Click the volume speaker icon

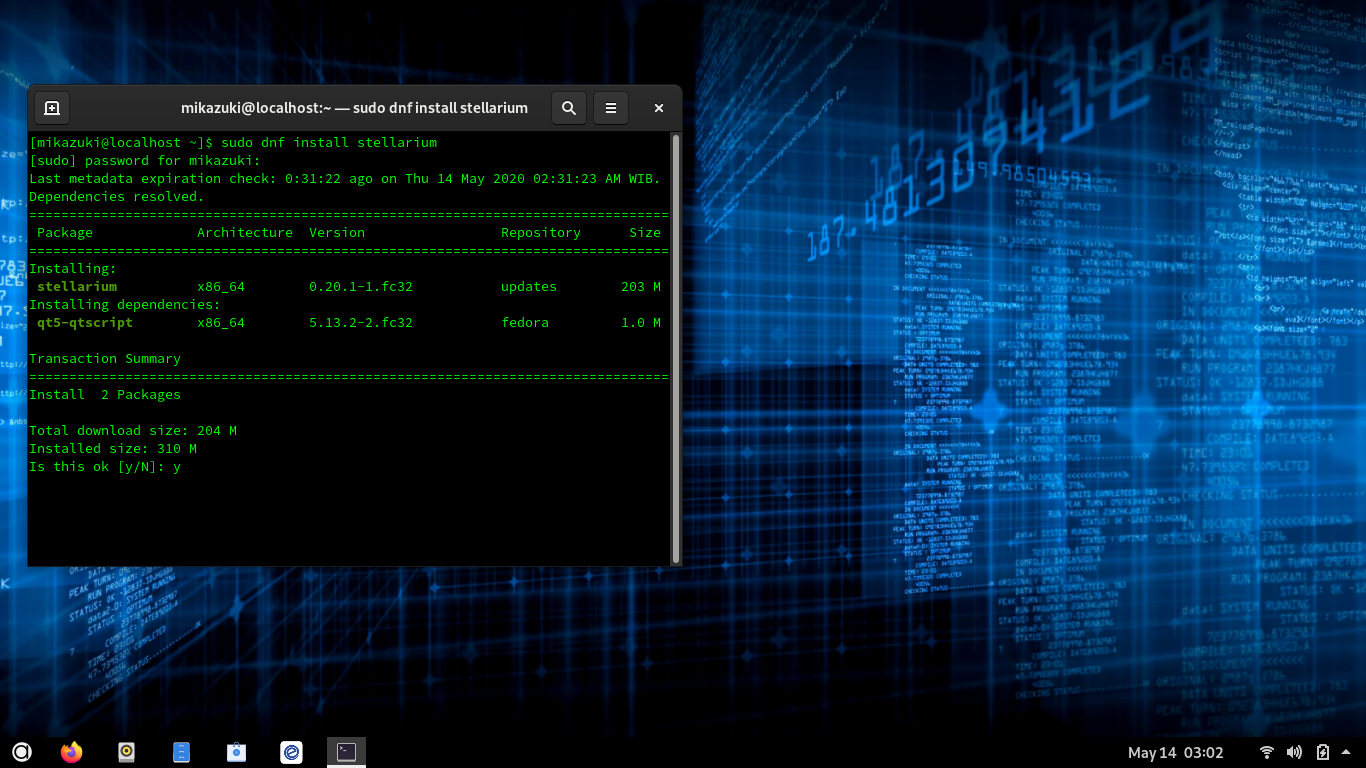click(x=1294, y=752)
